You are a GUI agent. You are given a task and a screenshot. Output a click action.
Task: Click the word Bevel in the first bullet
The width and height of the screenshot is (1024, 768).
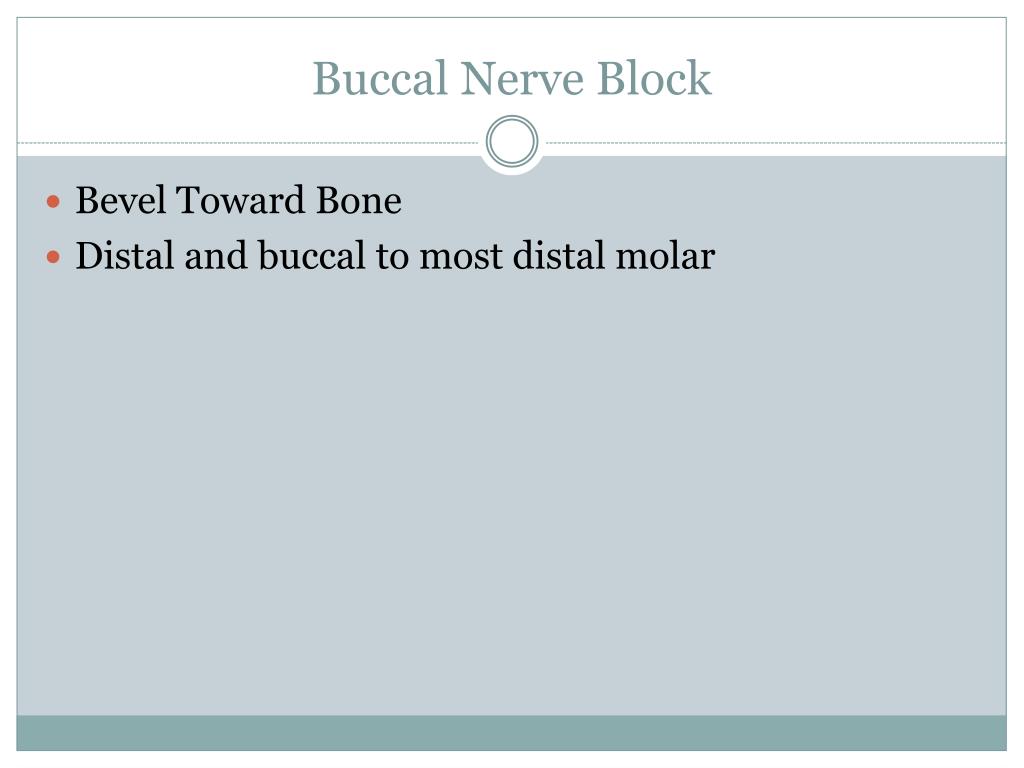coord(120,200)
